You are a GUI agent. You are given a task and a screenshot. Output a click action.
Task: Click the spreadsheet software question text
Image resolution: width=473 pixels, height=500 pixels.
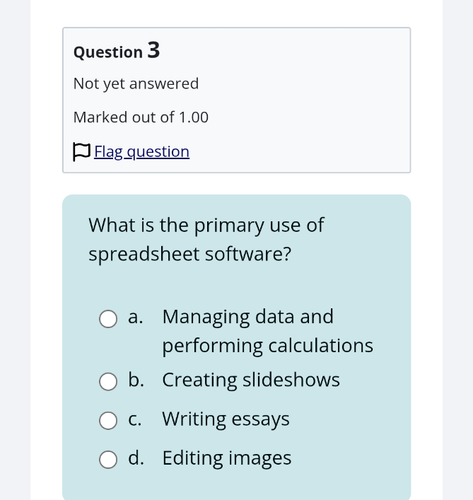coord(206,240)
